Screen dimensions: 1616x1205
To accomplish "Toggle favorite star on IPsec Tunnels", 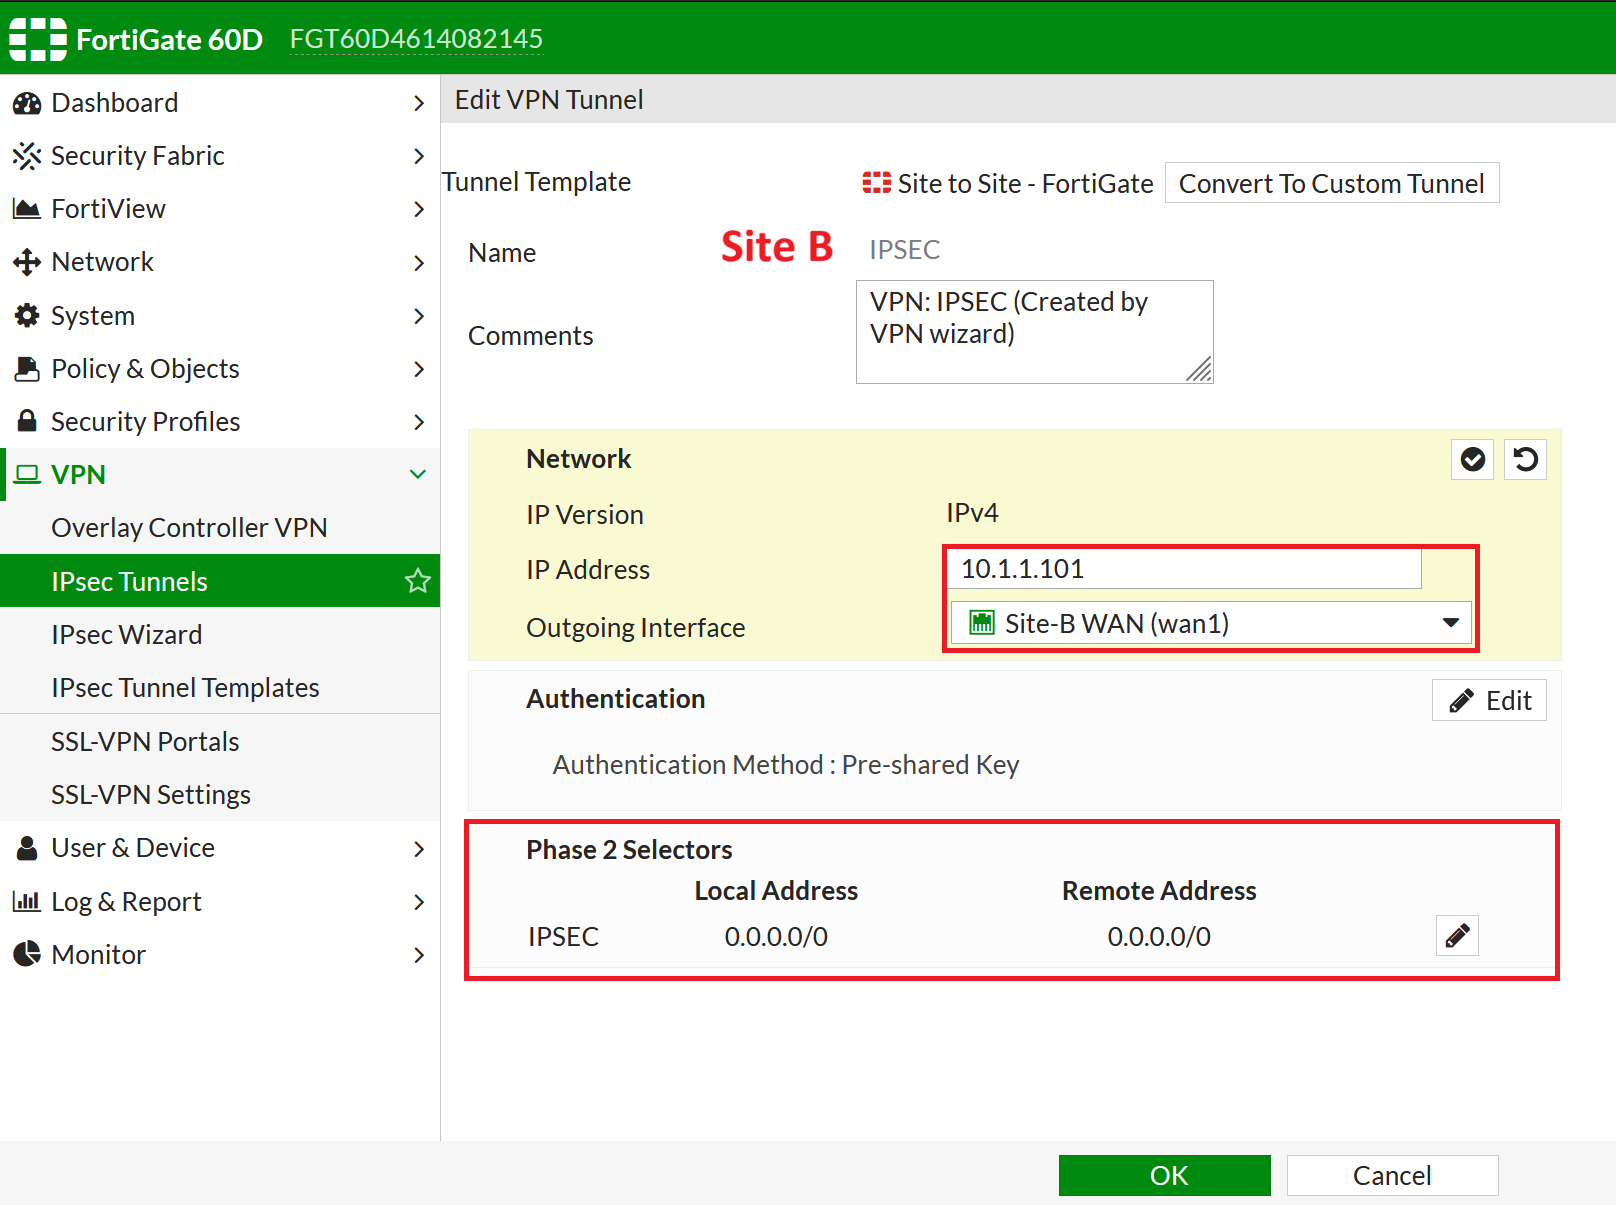I will click(x=418, y=581).
